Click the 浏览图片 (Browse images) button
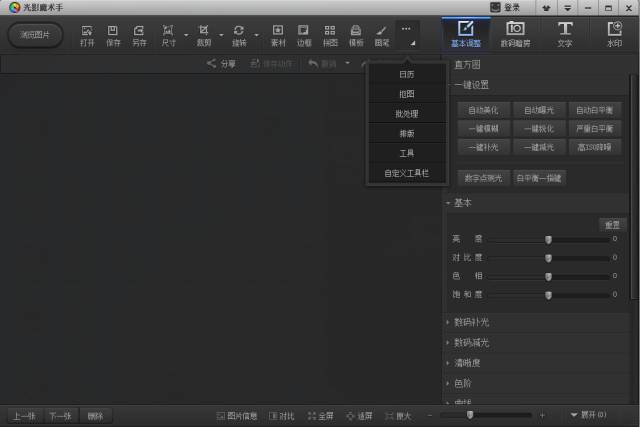This screenshot has width=640, height=427. point(35,34)
